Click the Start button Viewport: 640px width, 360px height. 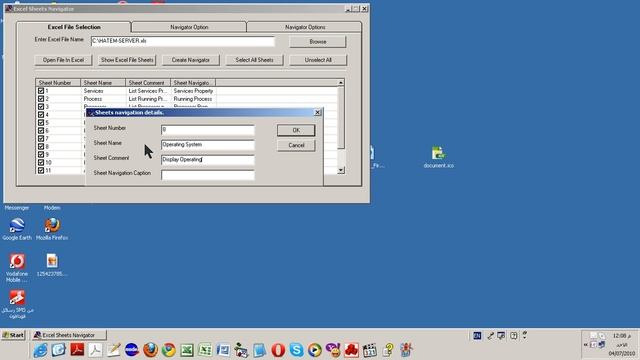point(13,335)
